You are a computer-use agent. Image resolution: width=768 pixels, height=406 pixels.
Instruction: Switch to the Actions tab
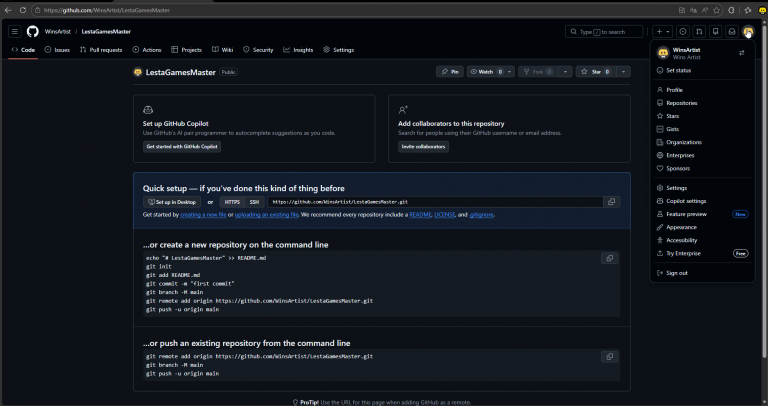[146, 50]
